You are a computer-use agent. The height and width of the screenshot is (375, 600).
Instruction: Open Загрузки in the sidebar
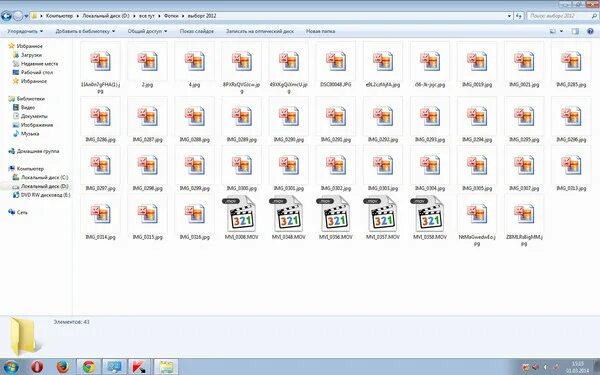pos(31,55)
